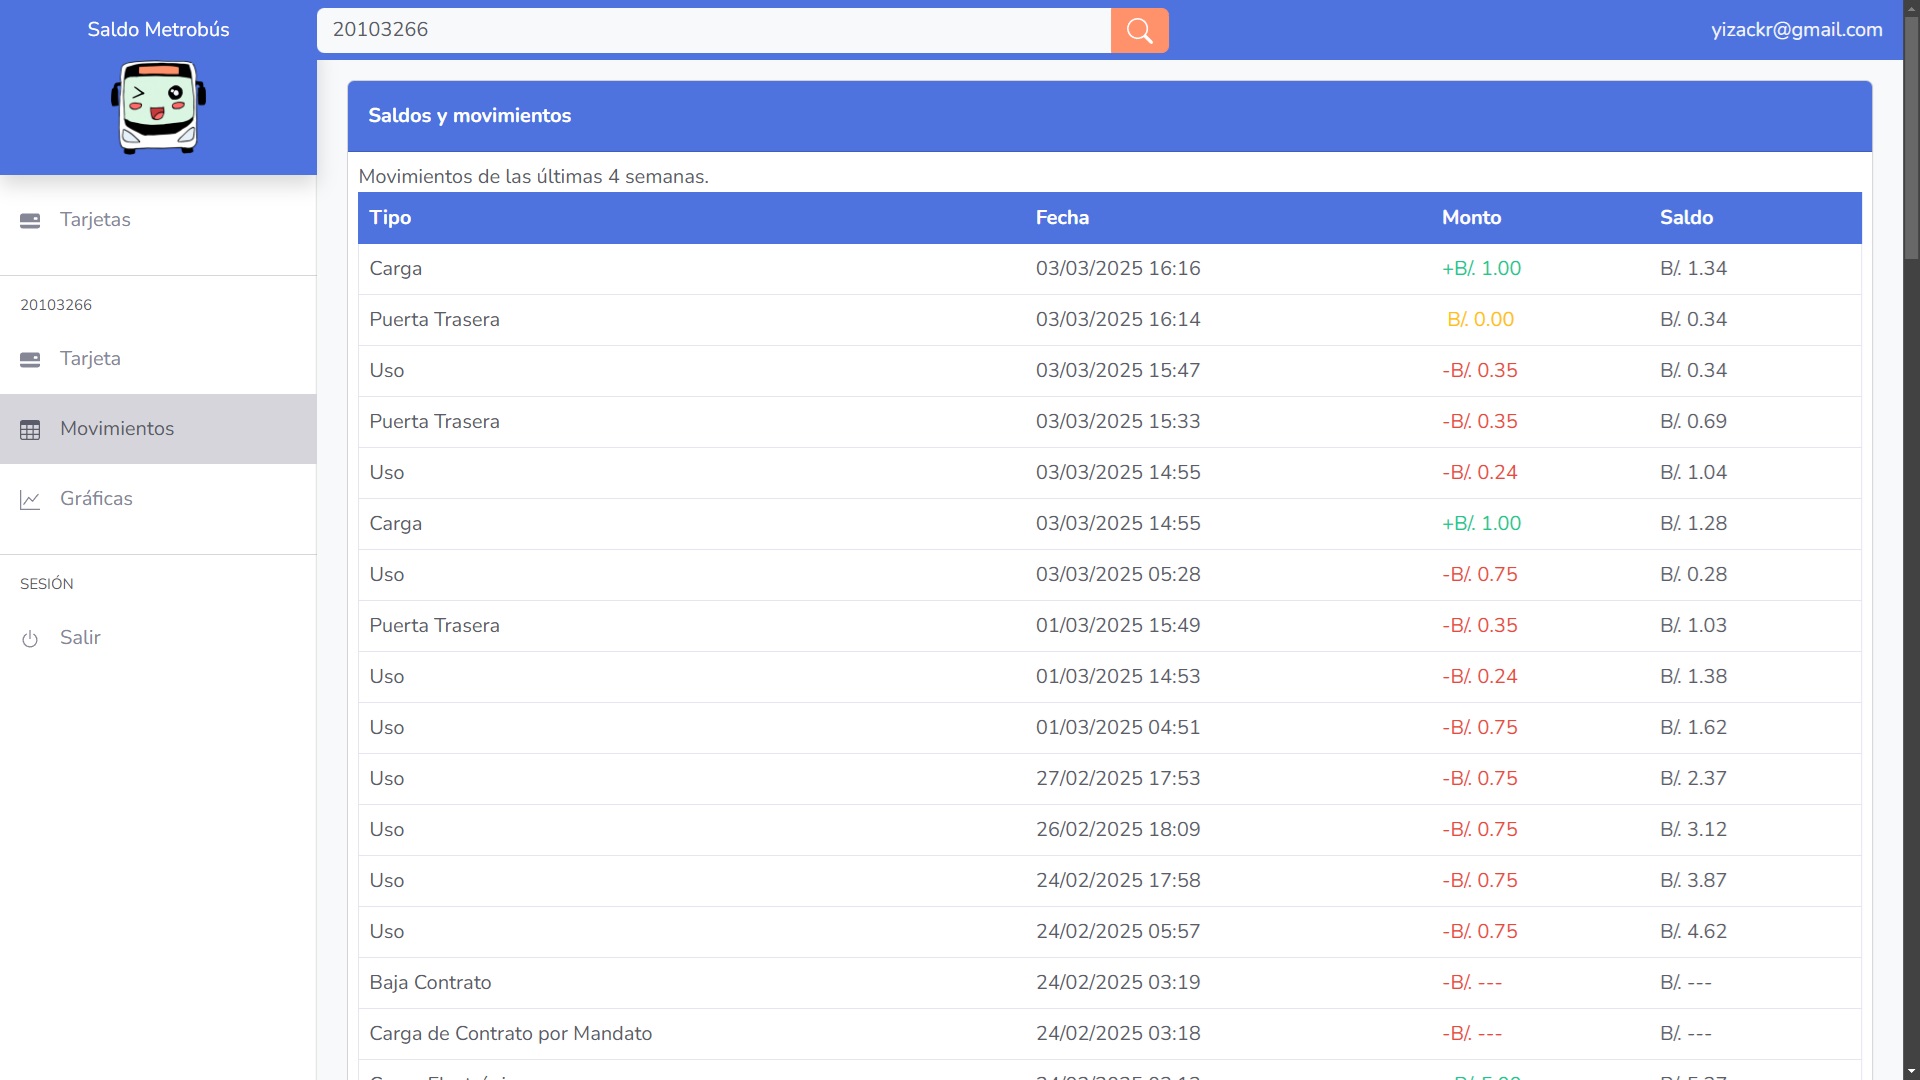The height and width of the screenshot is (1080, 1920).
Task: Click the card icon beside Tarjeta
Action: (30, 359)
